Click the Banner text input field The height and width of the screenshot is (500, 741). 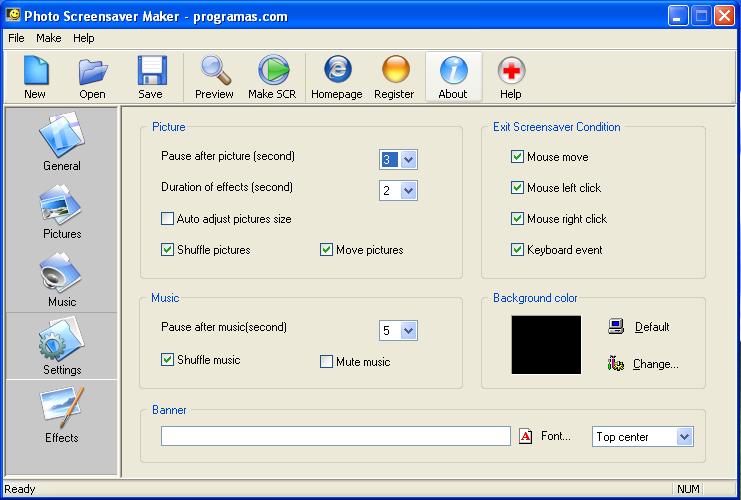(336, 436)
